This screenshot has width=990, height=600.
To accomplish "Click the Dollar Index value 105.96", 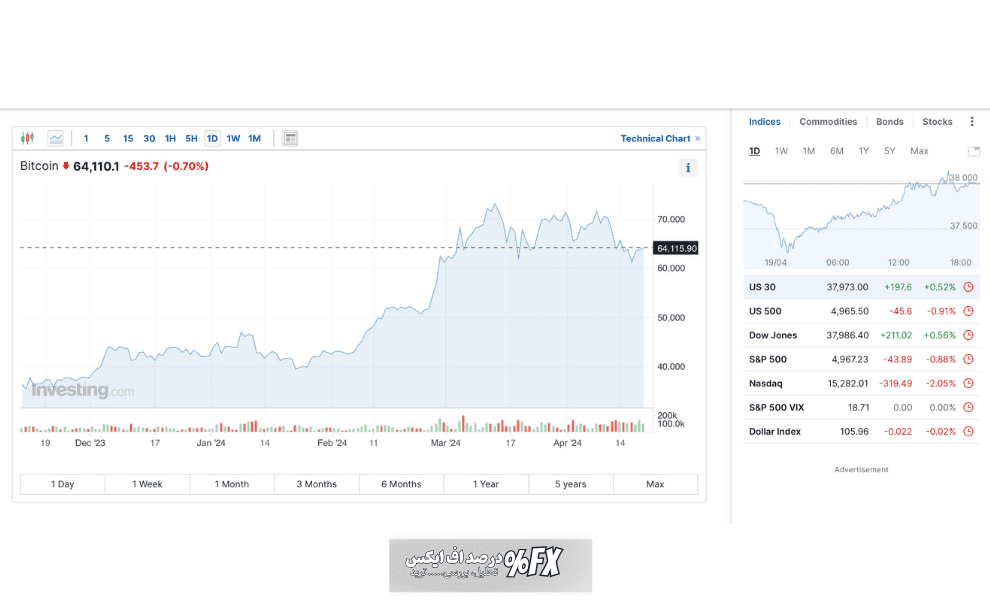I will (x=852, y=431).
